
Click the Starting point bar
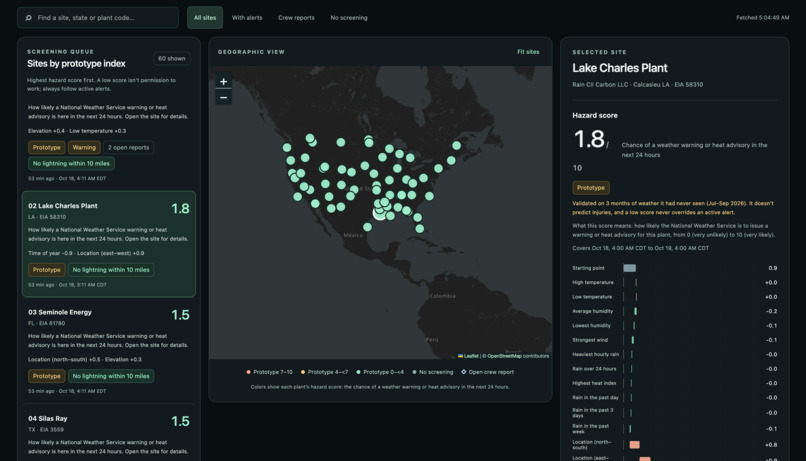[629, 268]
